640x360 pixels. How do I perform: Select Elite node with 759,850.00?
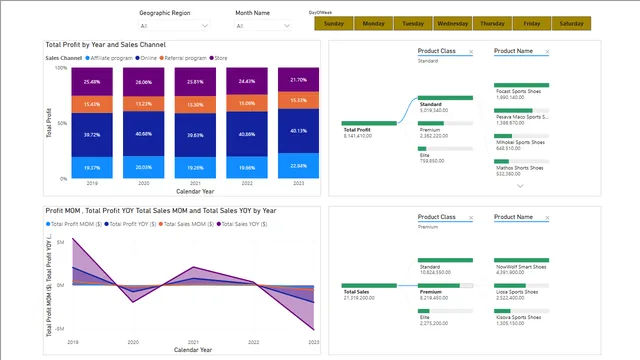point(445,149)
